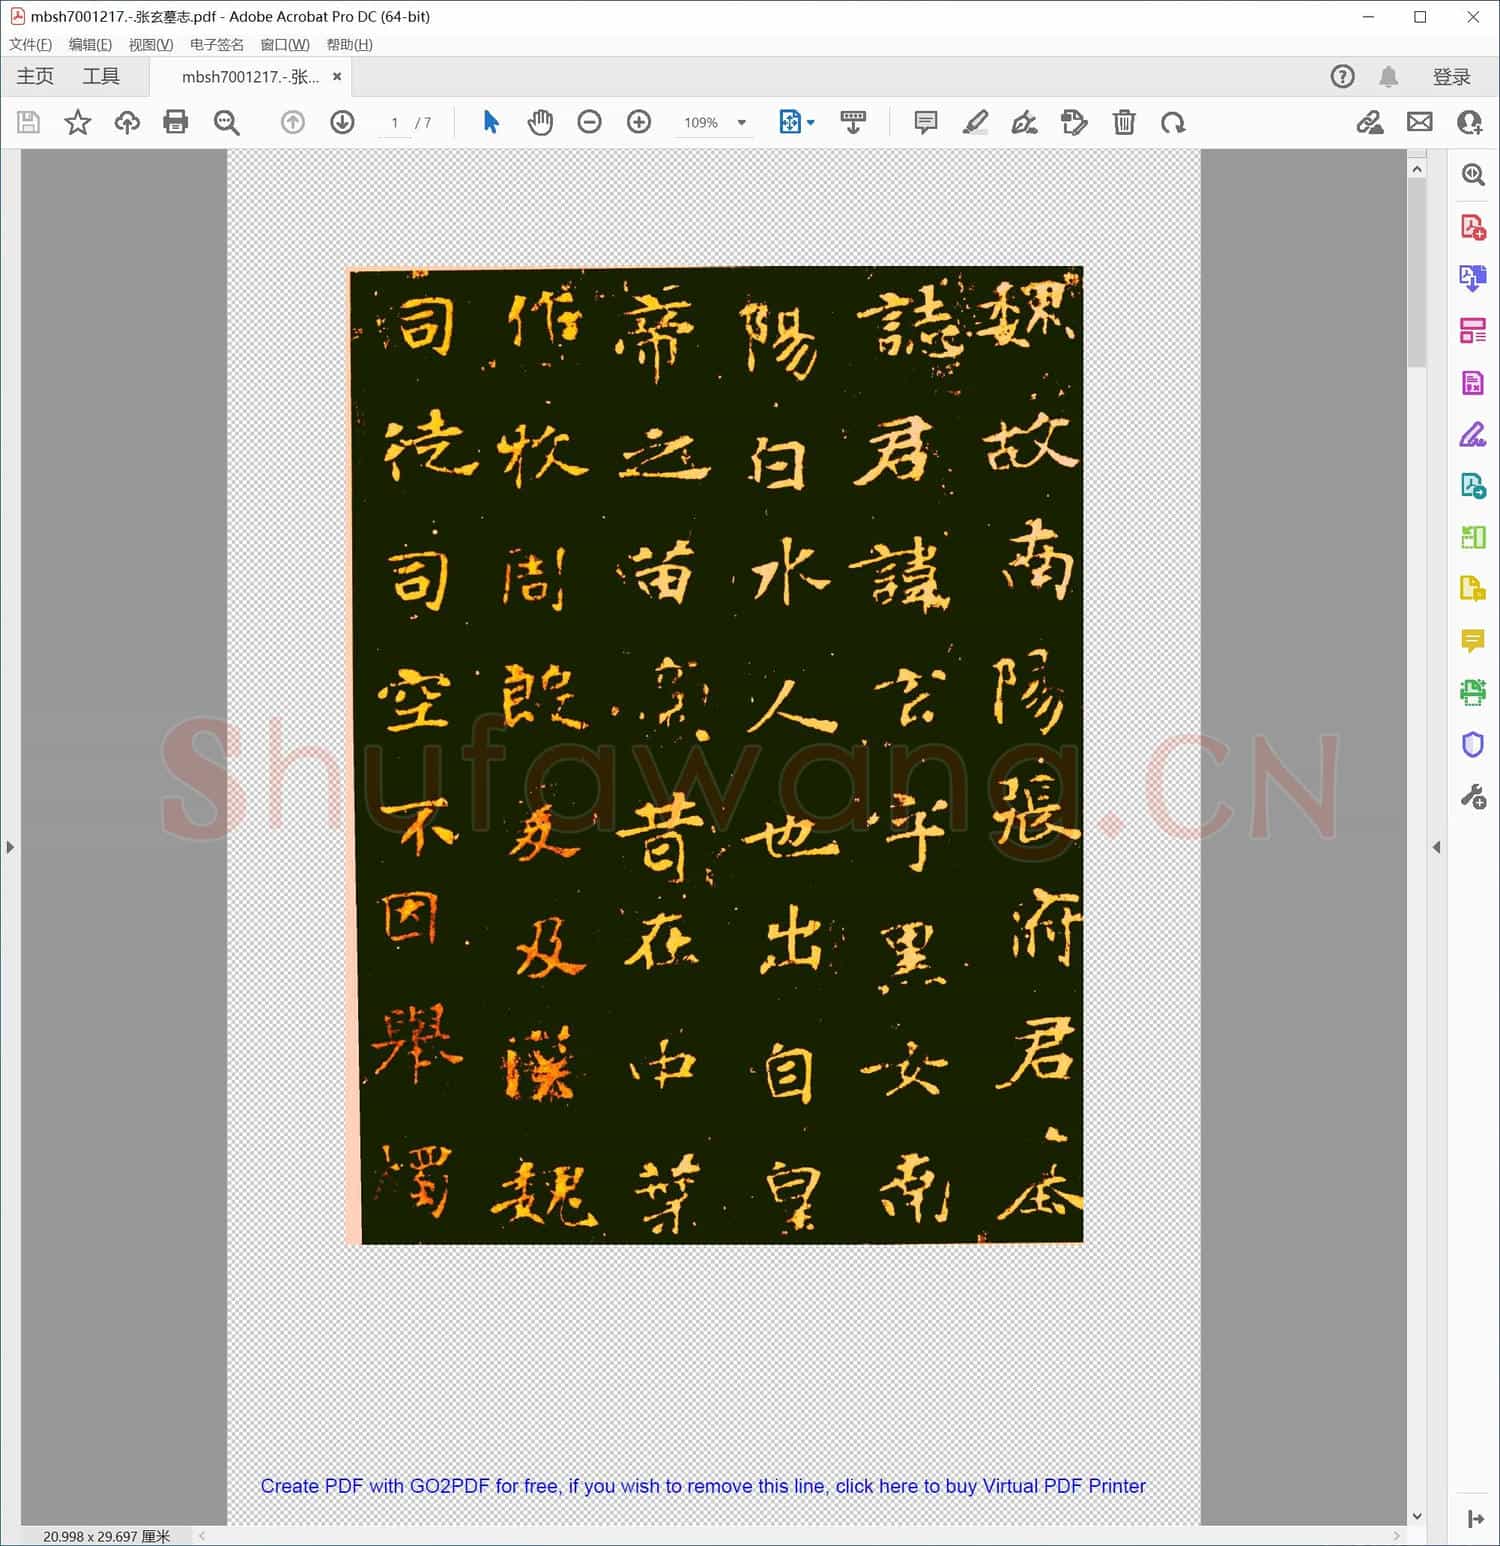The height and width of the screenshot is (1546, 1500).
Task: Open the zoom level dropdown
Action: point(742,123)
